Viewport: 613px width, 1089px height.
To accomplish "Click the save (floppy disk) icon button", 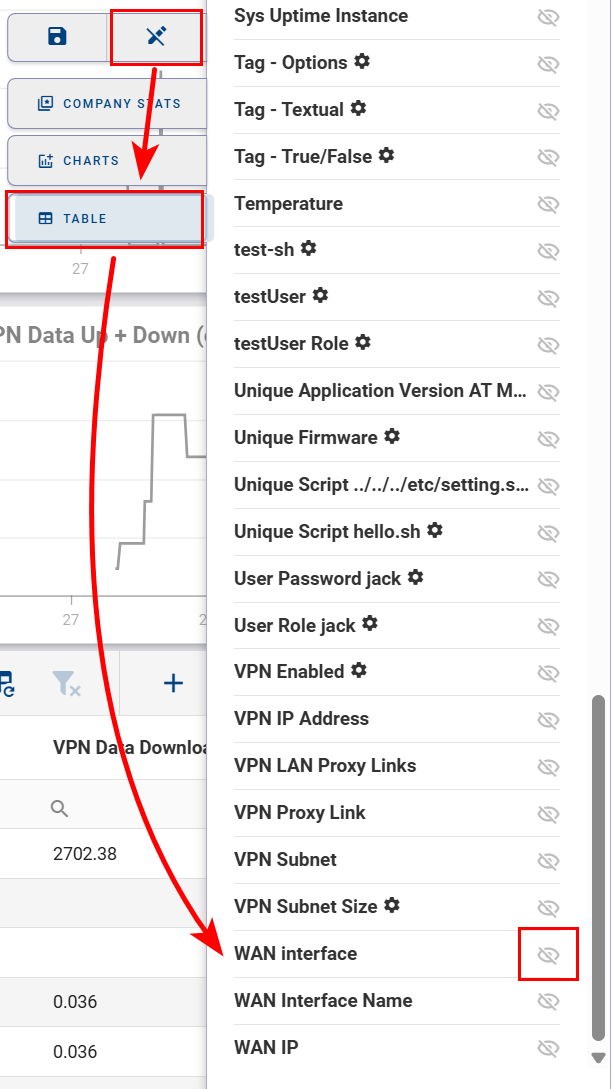I will pos(57,37).
